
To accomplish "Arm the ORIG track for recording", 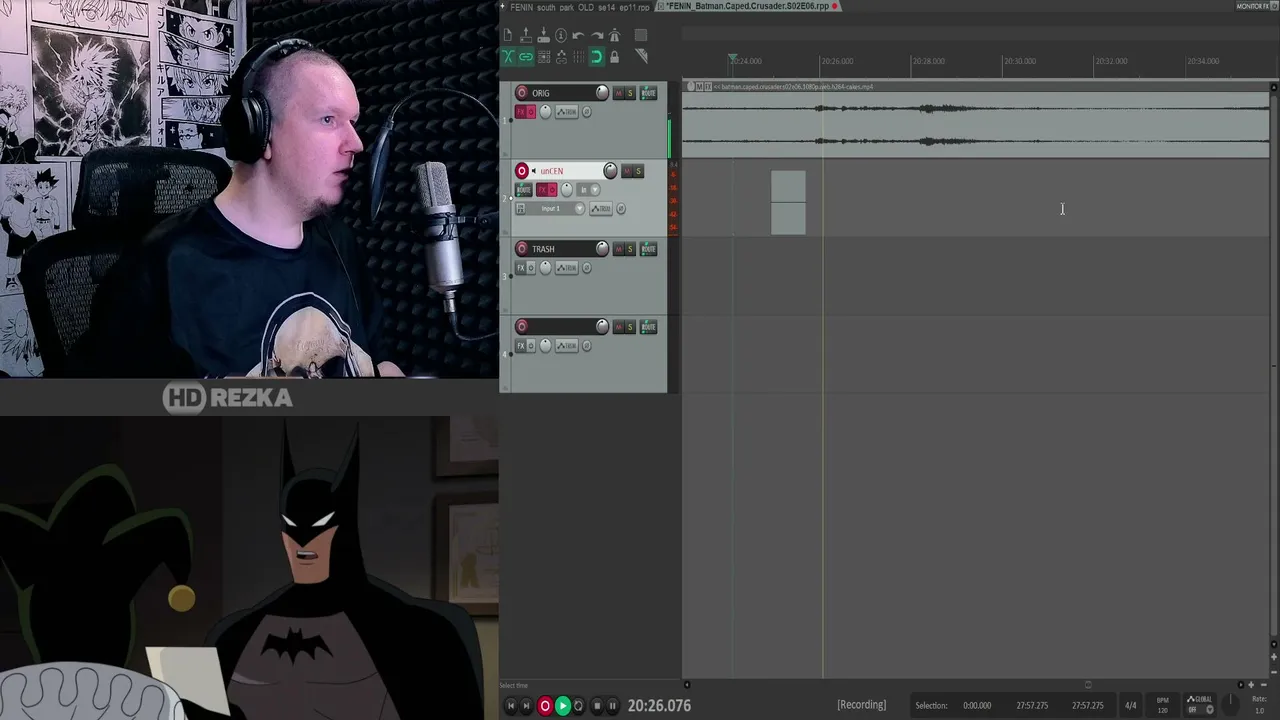I will click(x=522, y=93).
